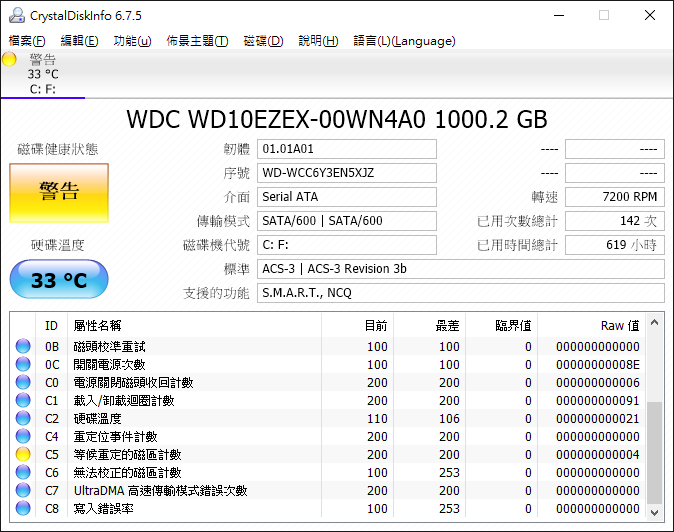Open the 磁碟(D) menu
The image size is (674, 532).
pyautogui.click(x=263, y=41)
